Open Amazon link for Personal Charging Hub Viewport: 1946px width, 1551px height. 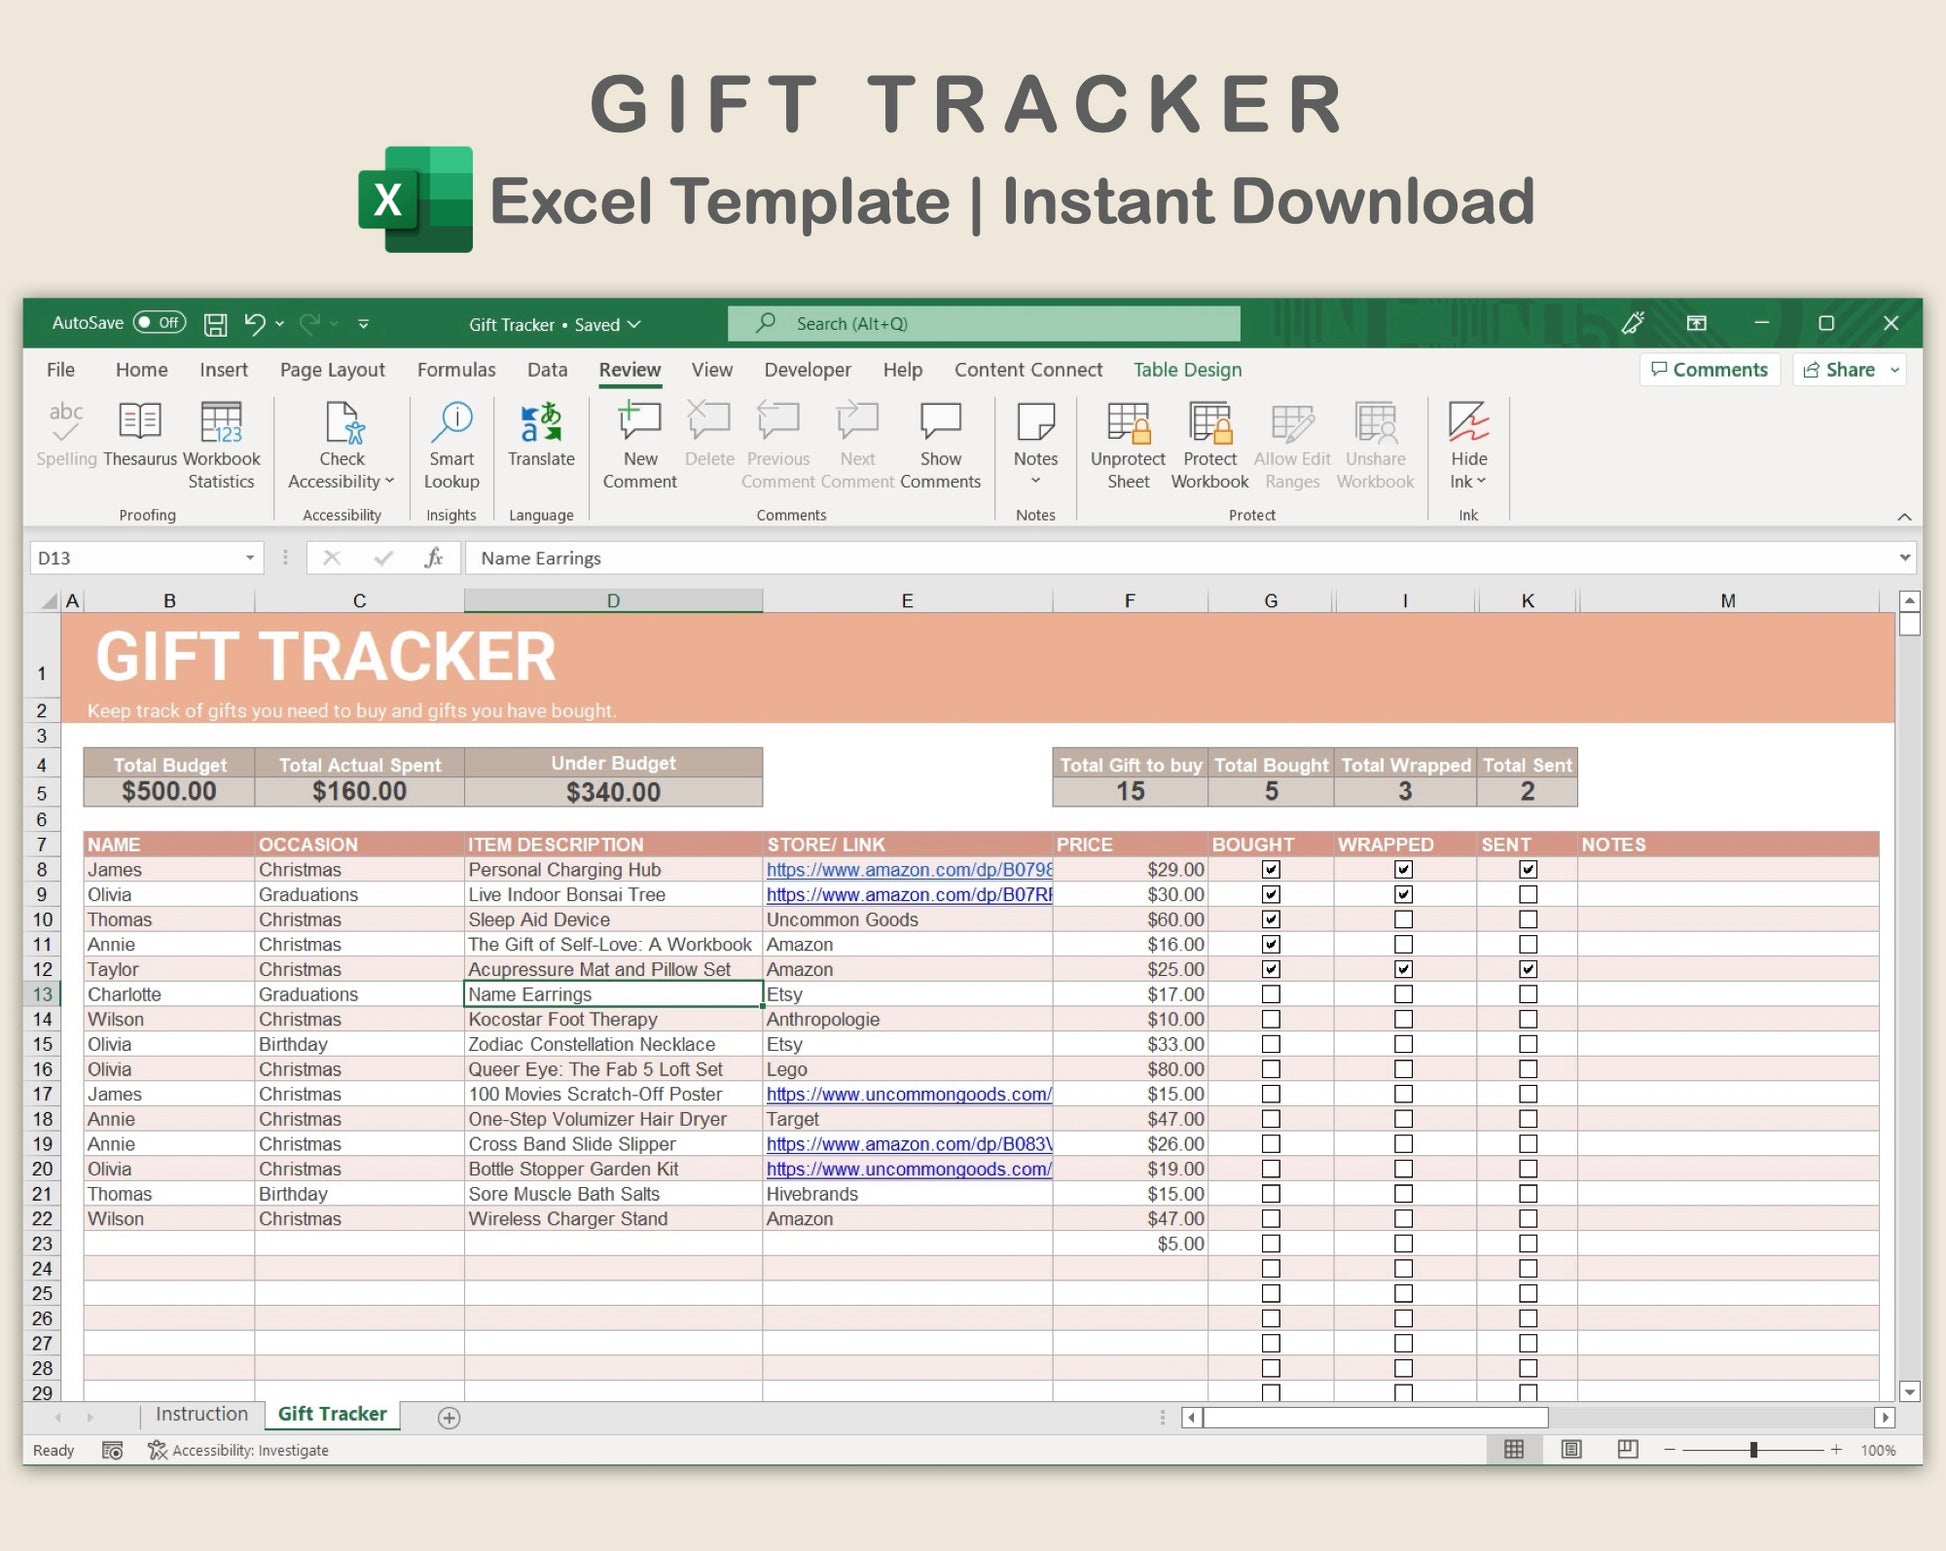pyautogui.click(x=909, y=870)
